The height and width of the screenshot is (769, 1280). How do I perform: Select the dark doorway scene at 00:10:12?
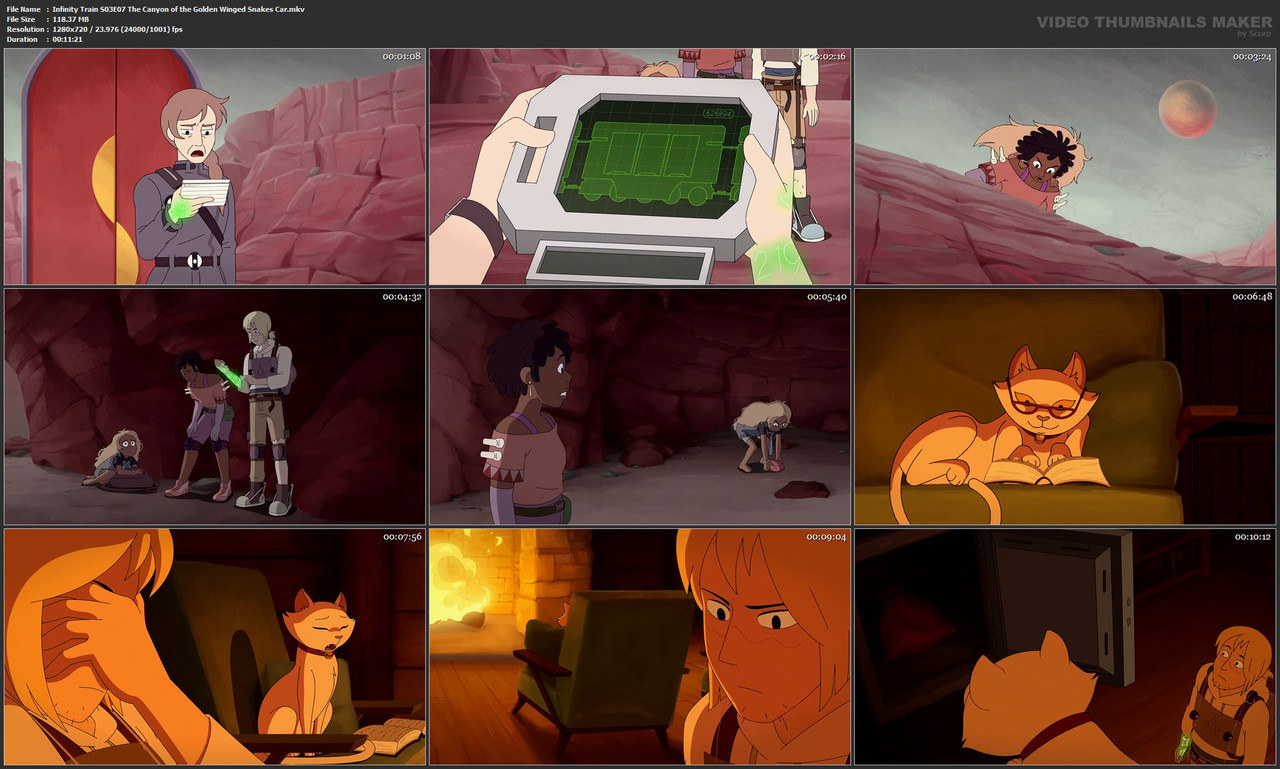[x=1063, y=645]
